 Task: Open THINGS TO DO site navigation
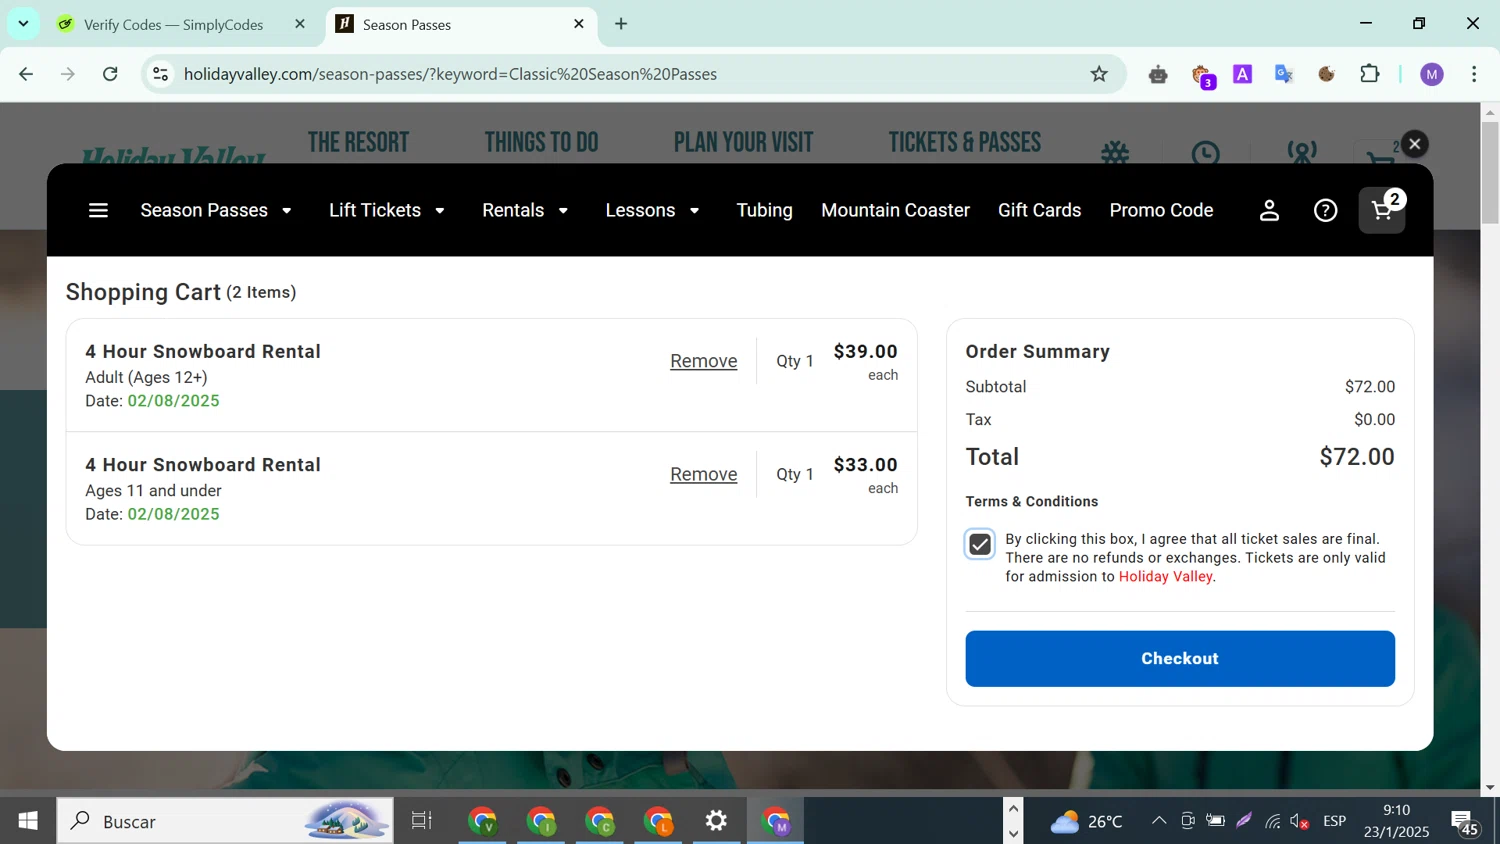pos(541,143)
